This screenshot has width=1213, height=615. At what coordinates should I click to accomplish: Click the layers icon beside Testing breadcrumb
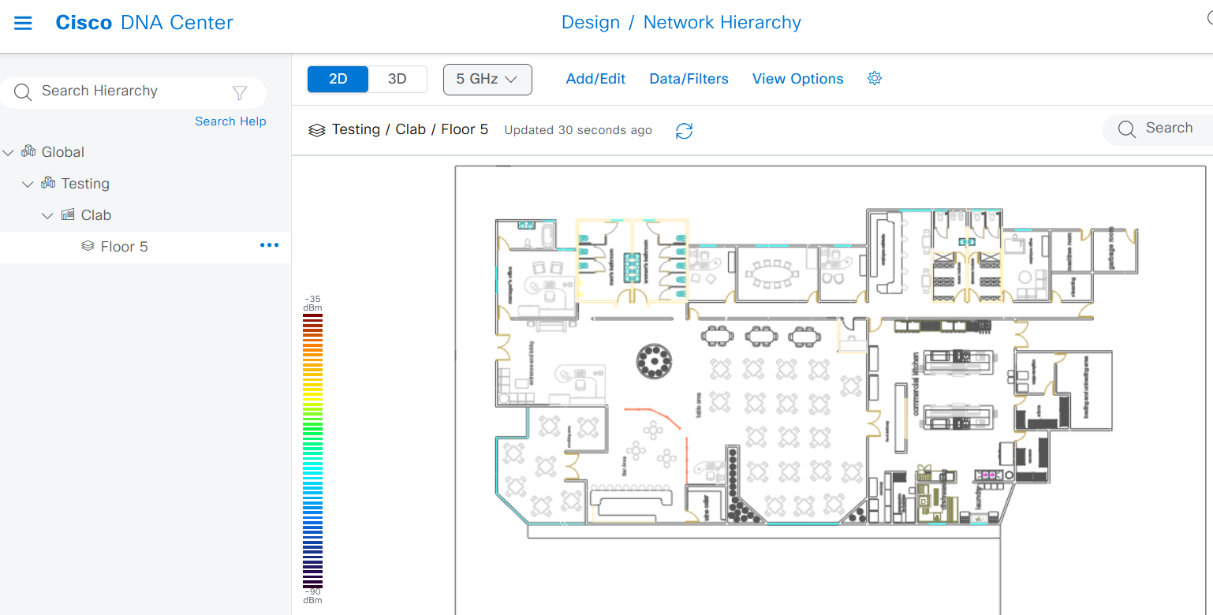[317, 130]
